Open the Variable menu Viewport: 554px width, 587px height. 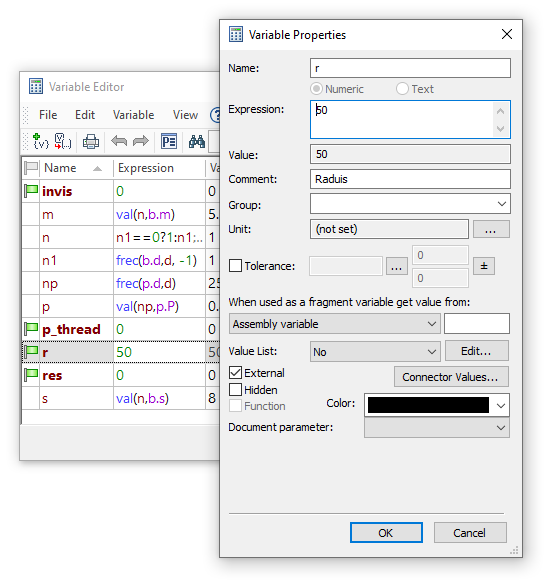point(134,115)
